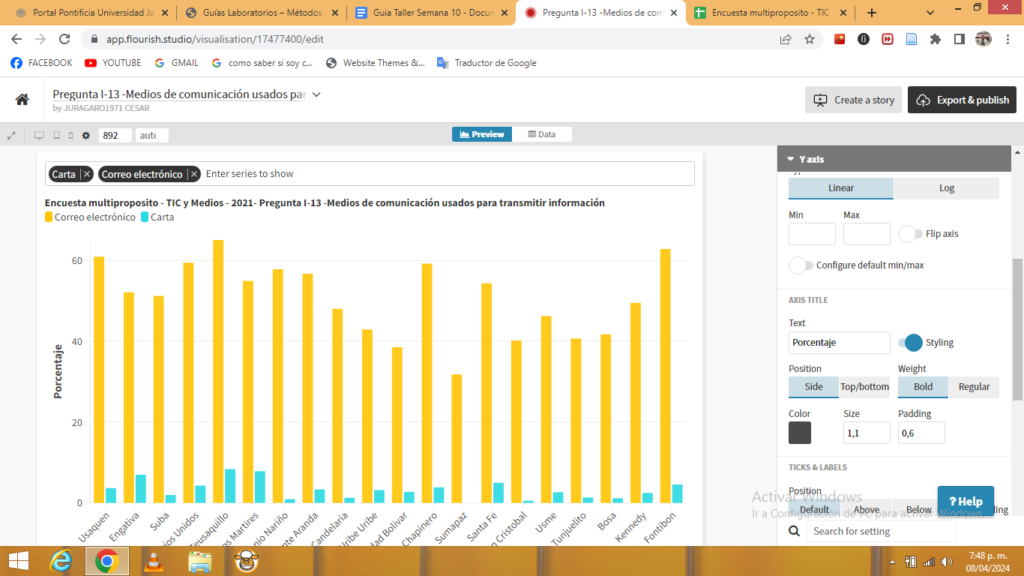This screenshot has width=1024, height=576.
Task: Open project title dropdown chevron
Action: pos(317,95)
